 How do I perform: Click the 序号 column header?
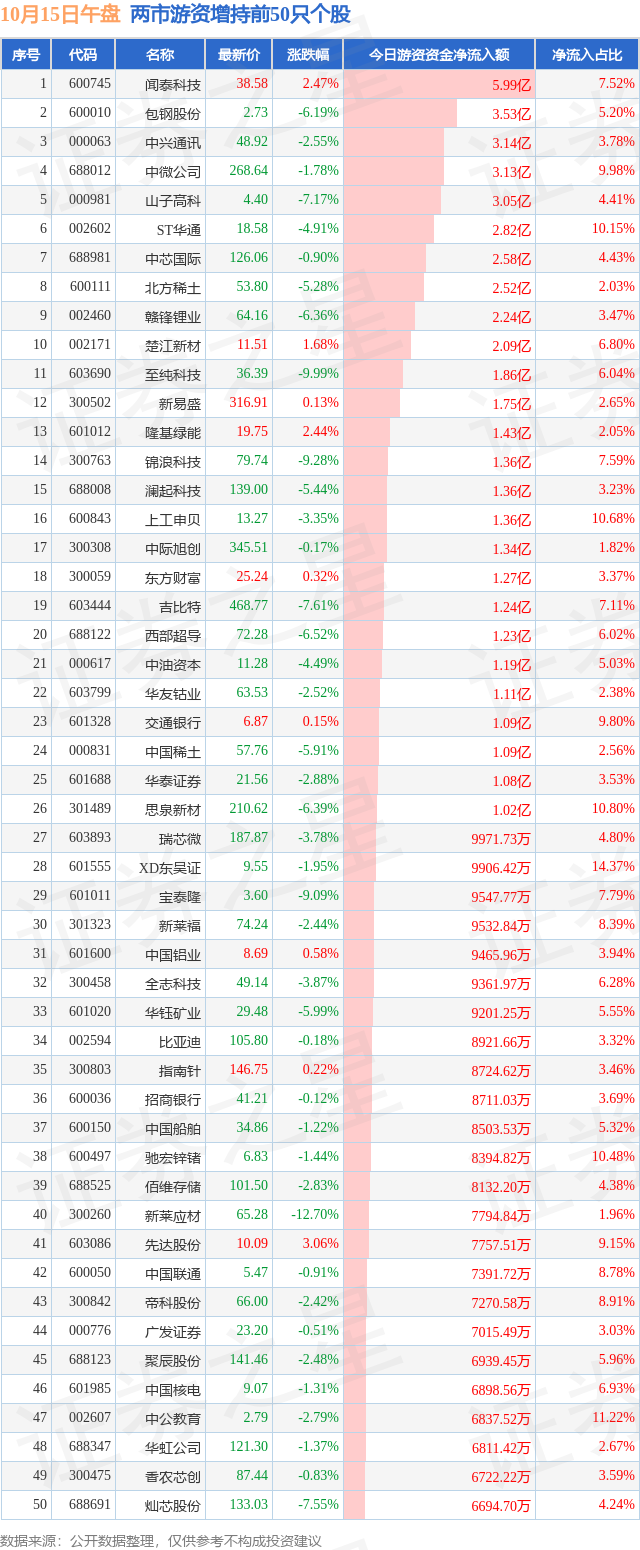(26, 55)
